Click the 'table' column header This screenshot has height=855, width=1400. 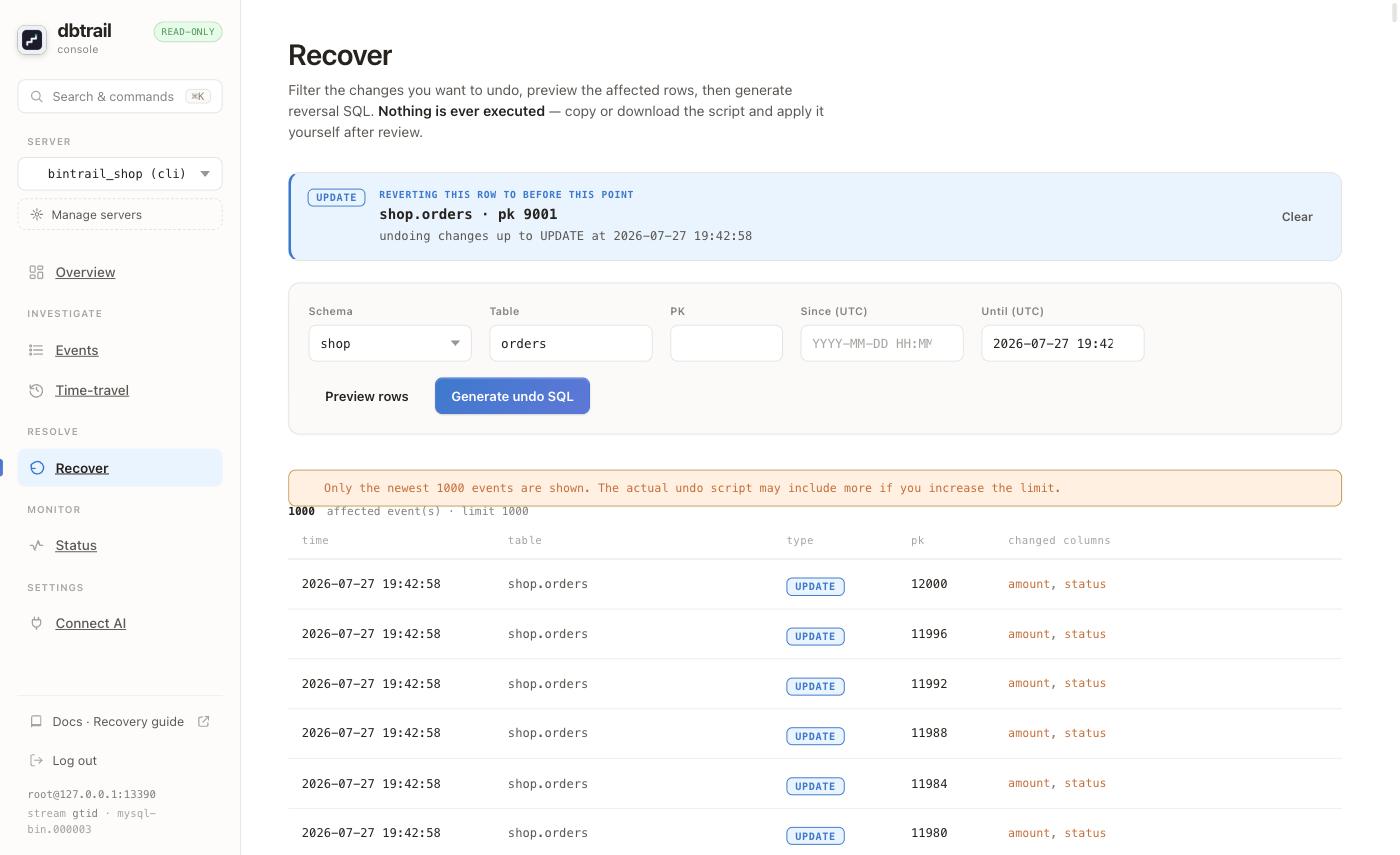pyautogui.click(x=525, y=540)
